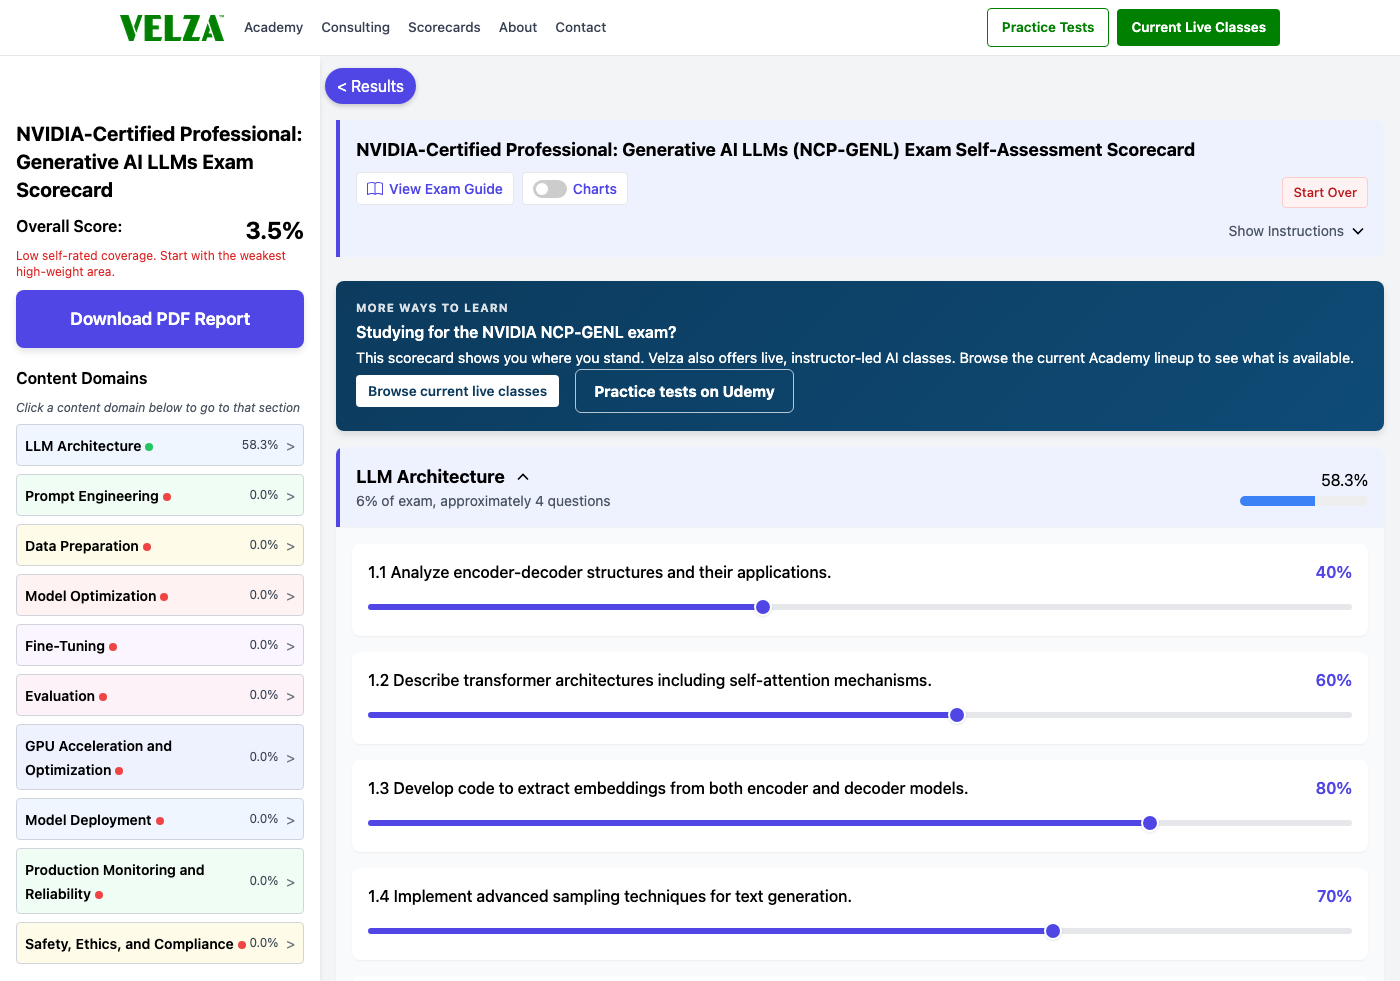Open GPU Acceleration and Optimization domain
The width and height of the screenshot is (1400, 981).
[160, 757]
